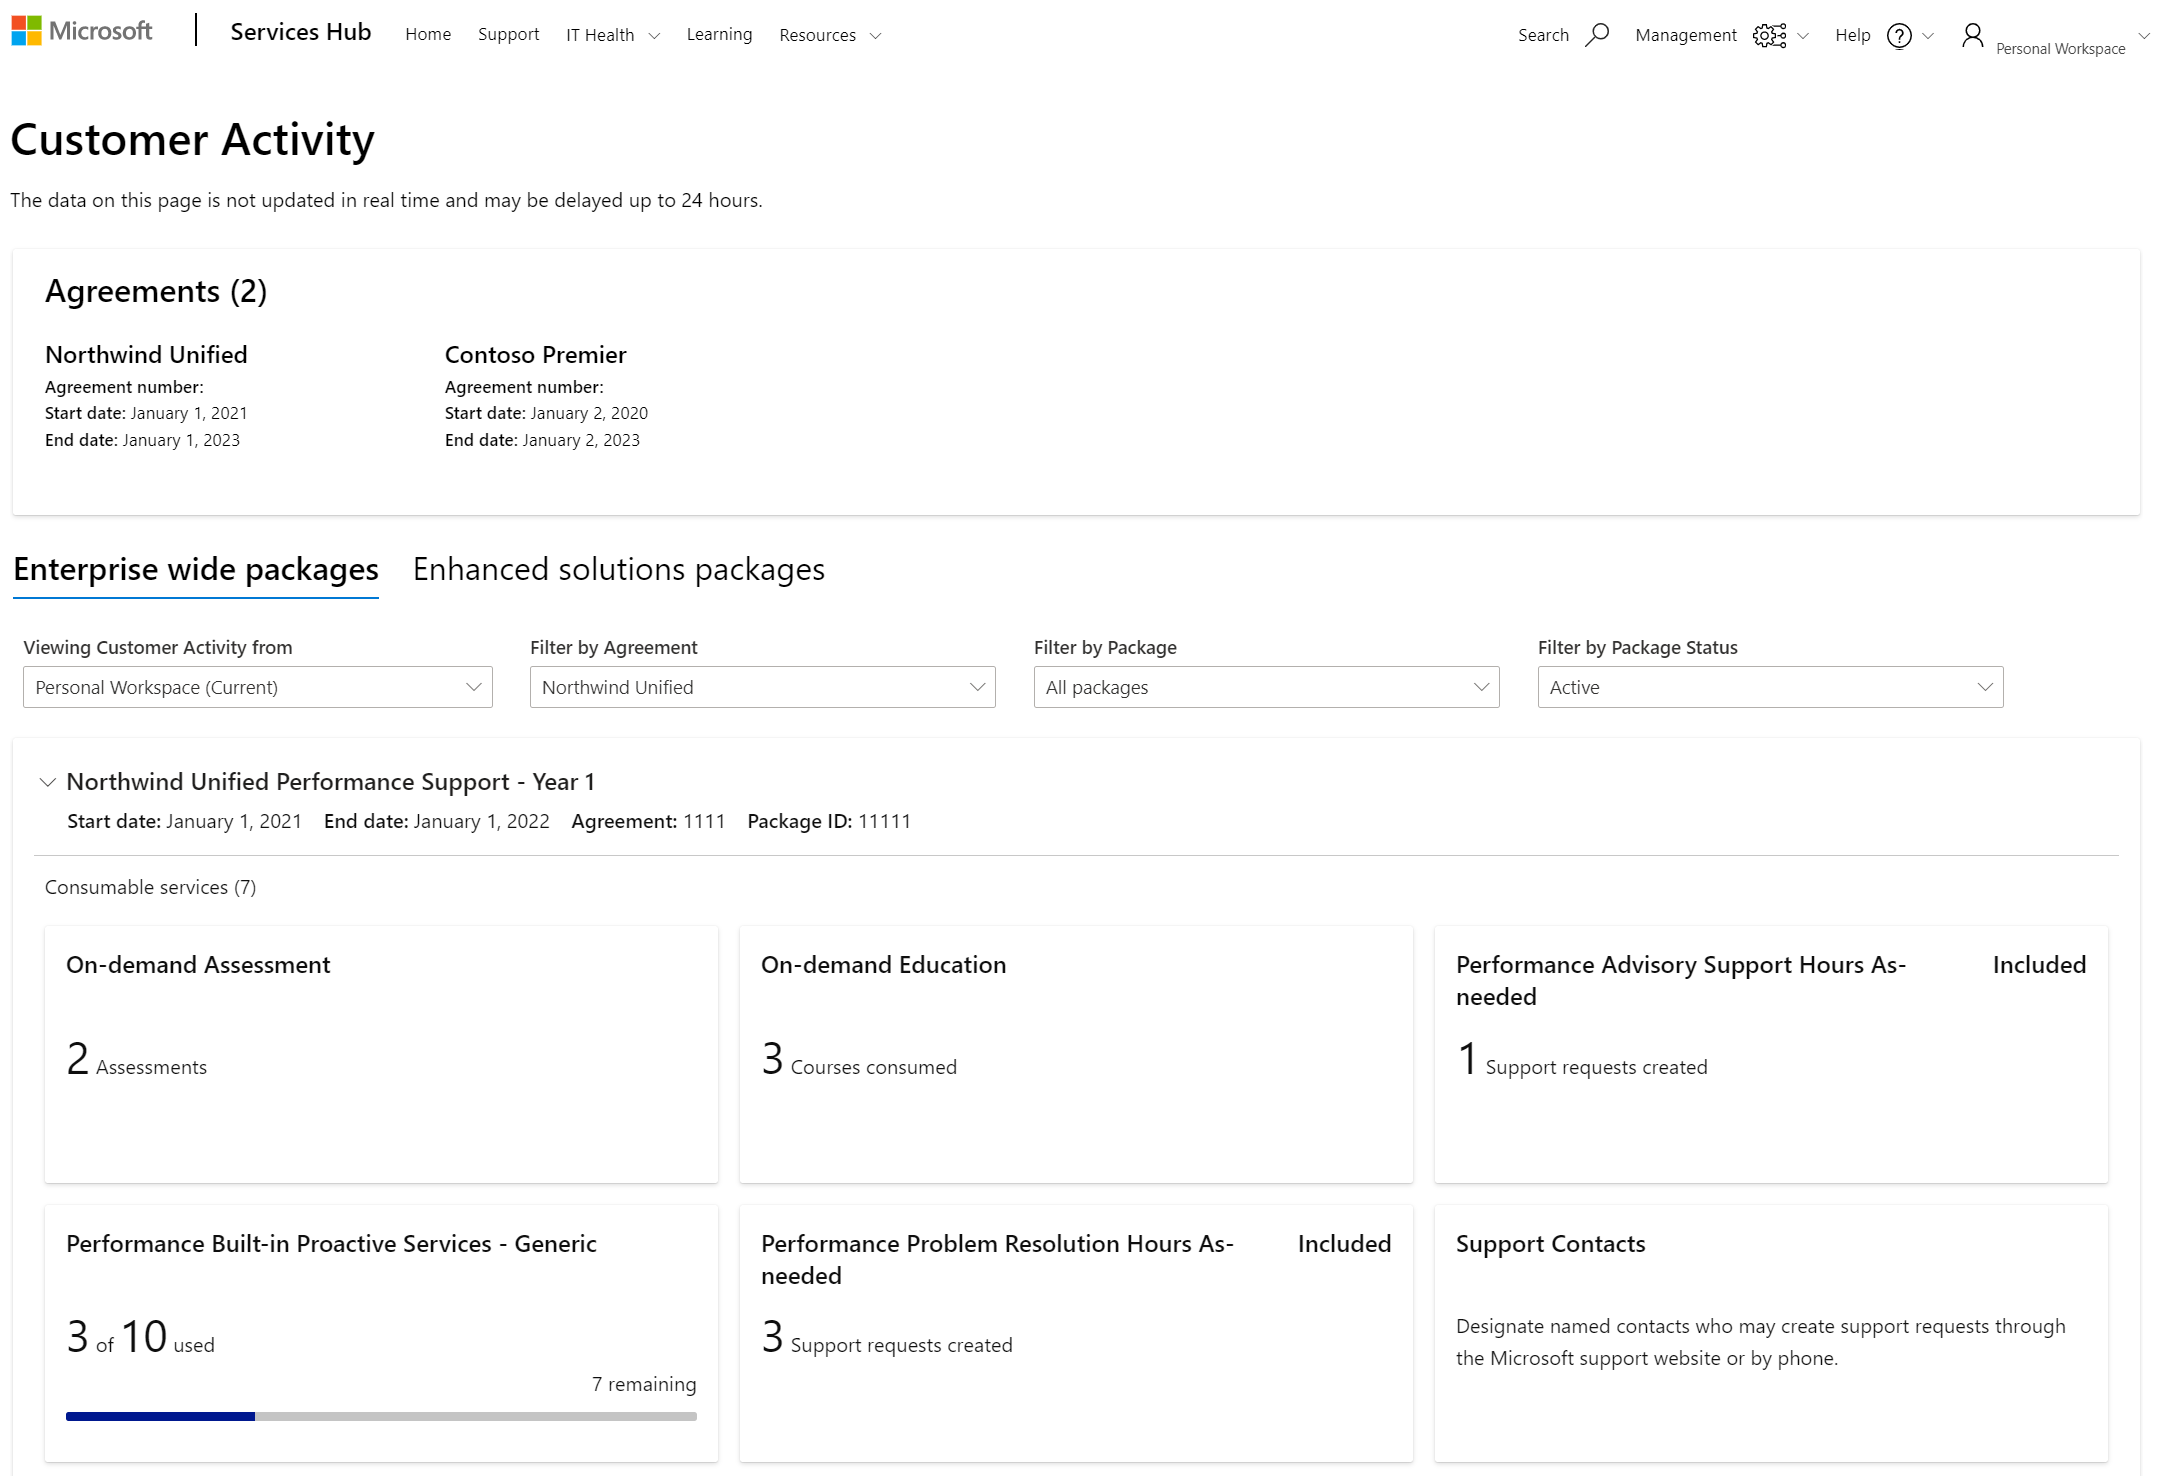The image size is (2165, 1476).
Task: Click the Personal Workspace user icon
Action: coord(1973,33)
